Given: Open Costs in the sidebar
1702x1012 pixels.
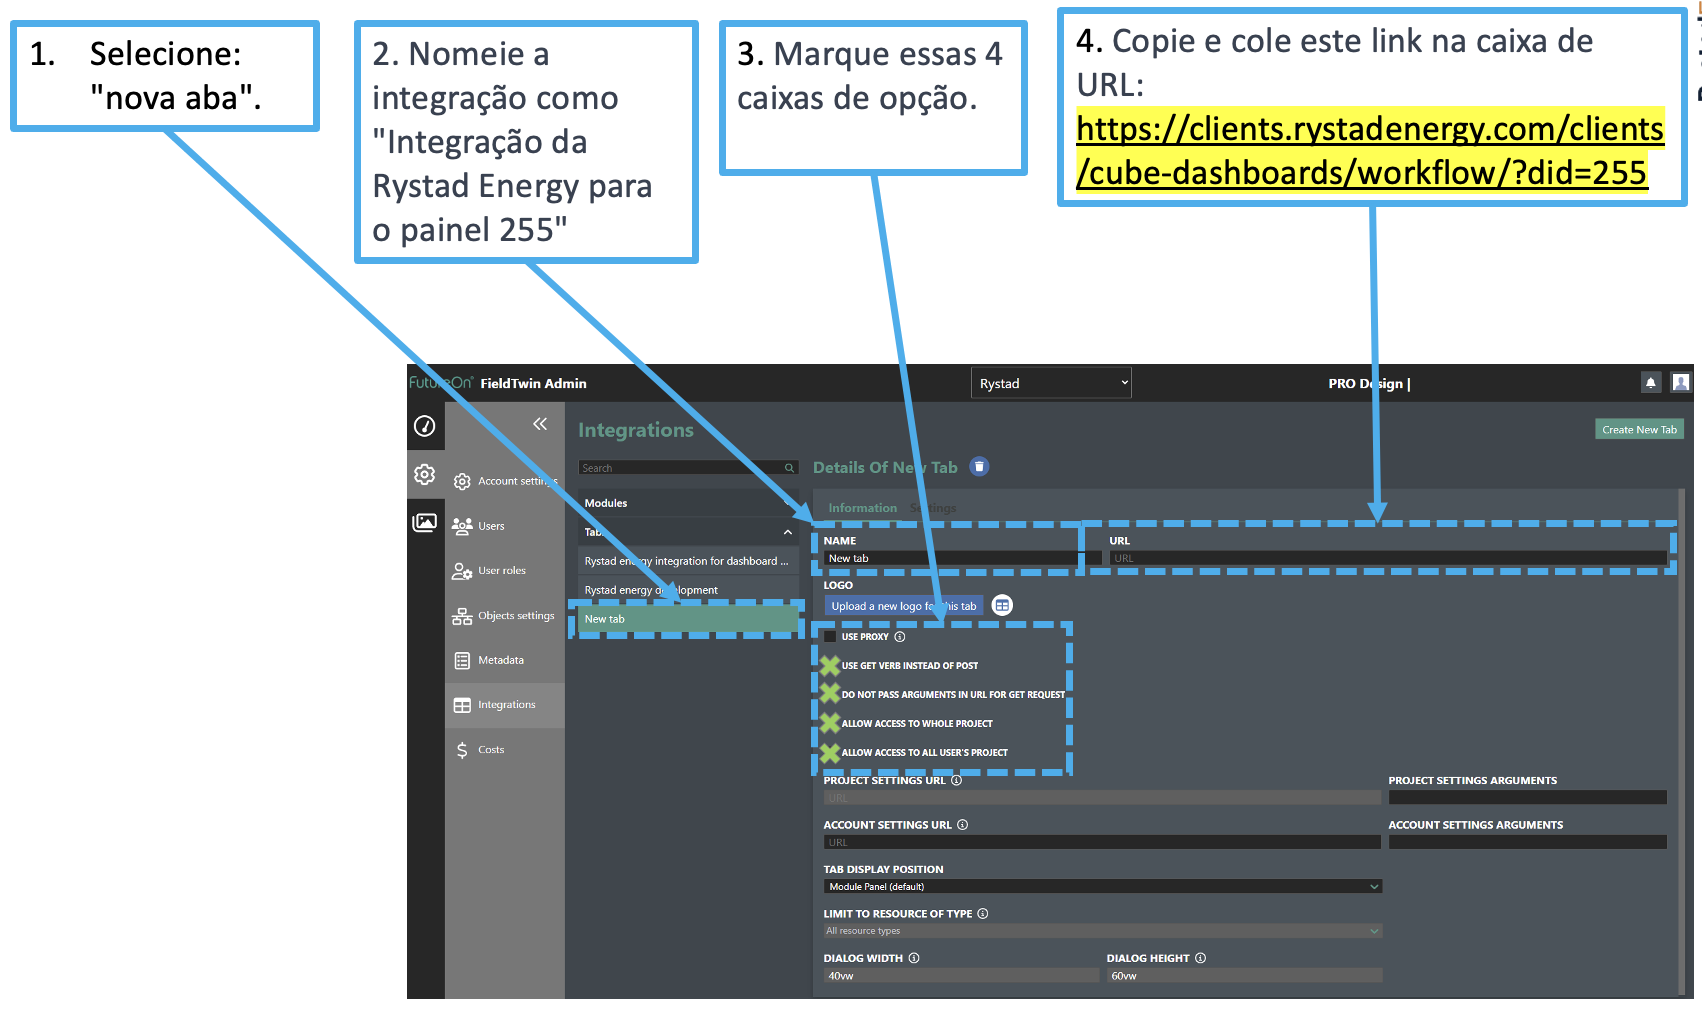Looking at the screenshot, I should click(x=505, y=750).
